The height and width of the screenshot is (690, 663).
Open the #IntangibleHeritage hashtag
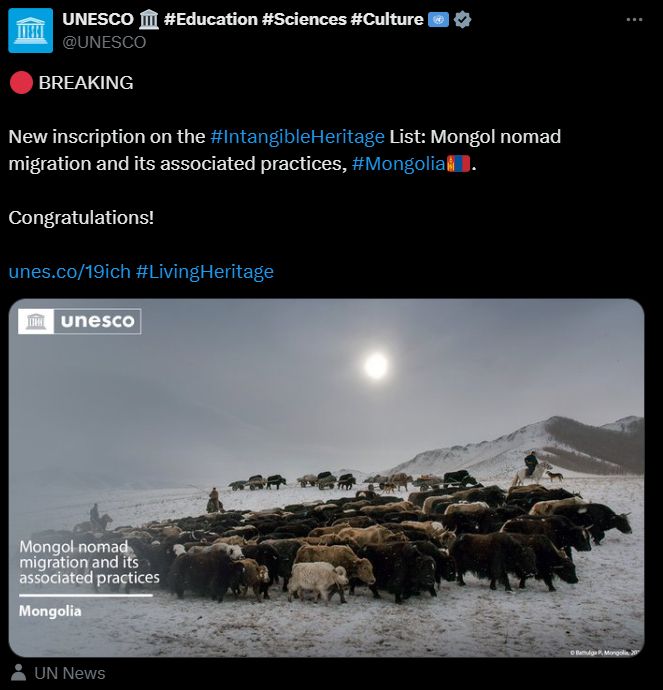tap(297, 137)
